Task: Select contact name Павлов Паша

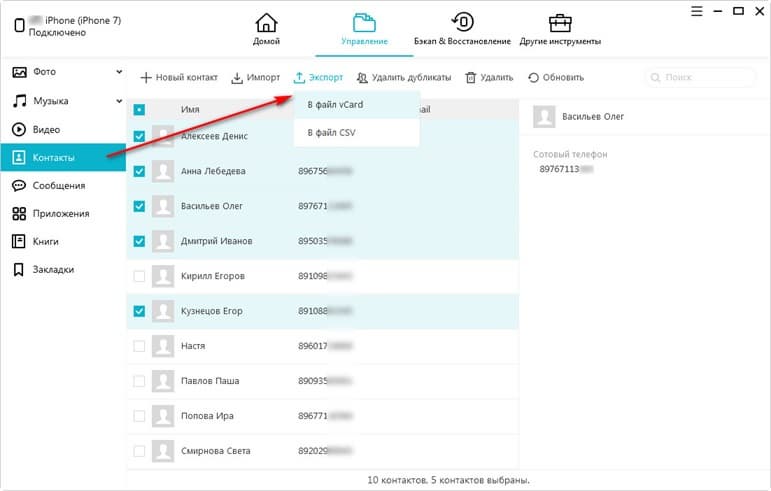Action: point(210,380)
